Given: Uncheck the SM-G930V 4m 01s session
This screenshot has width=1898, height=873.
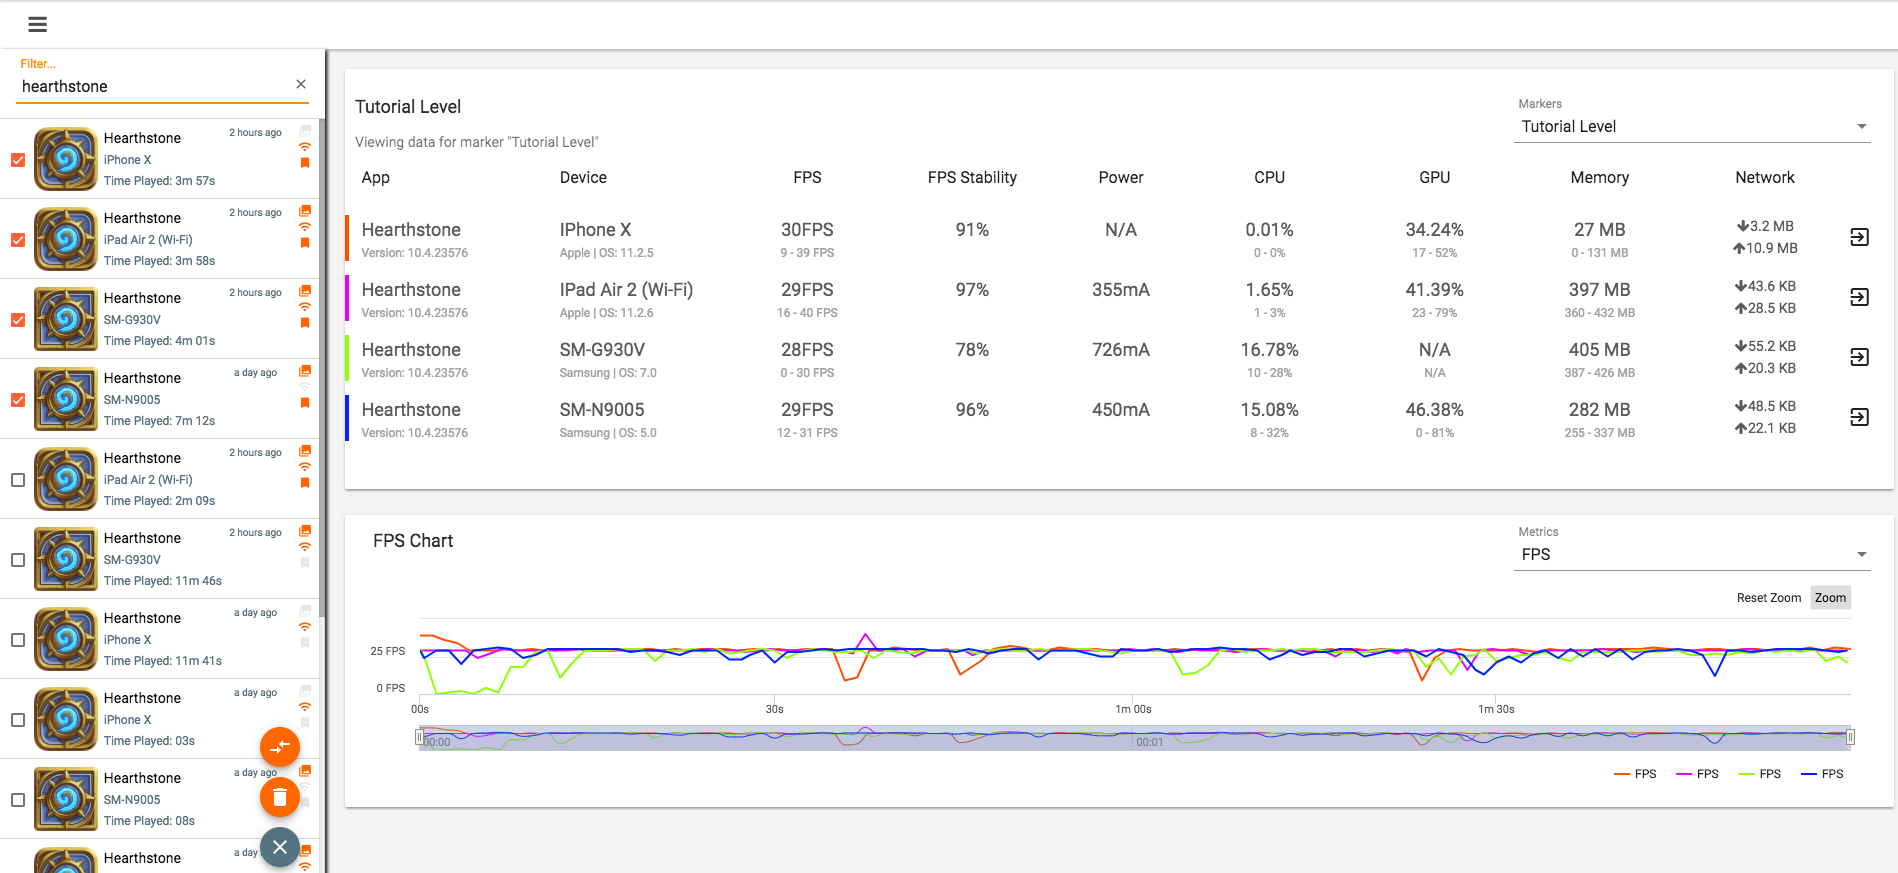Looking at the screenshot, I should click(18, 320).
